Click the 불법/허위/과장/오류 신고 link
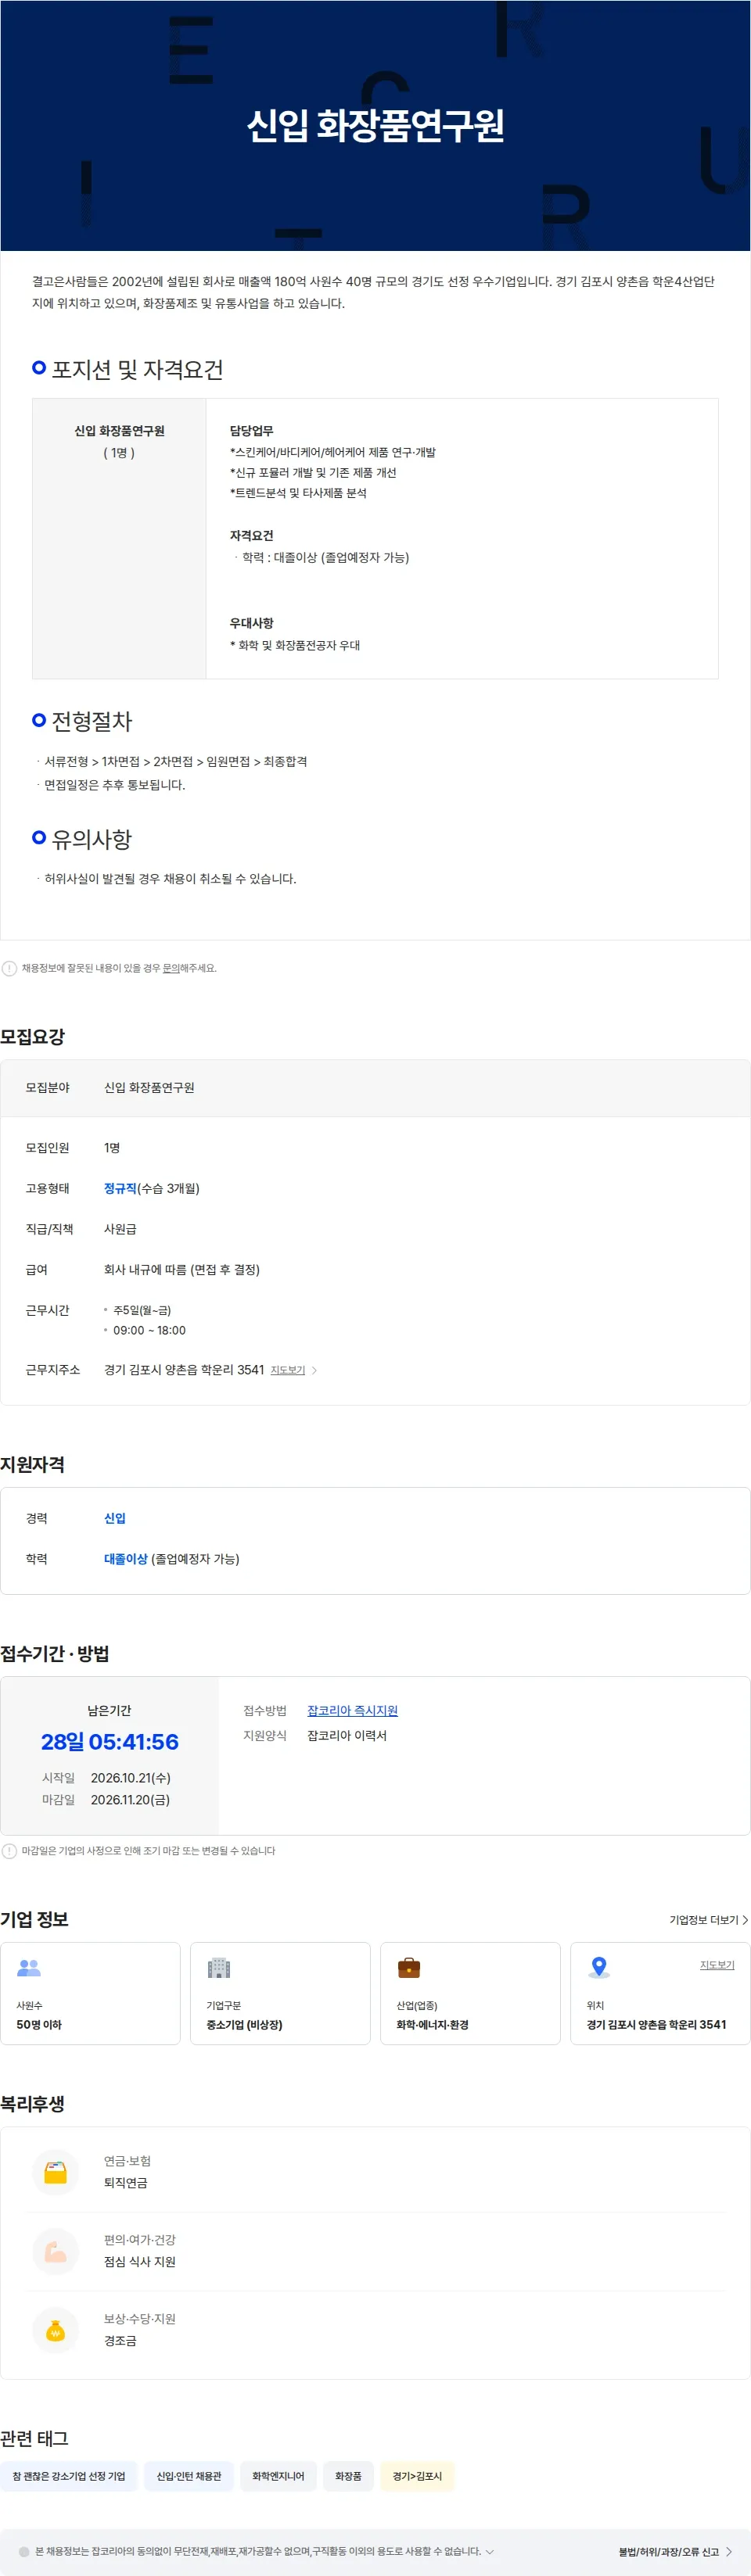 tap(668, 2552)
